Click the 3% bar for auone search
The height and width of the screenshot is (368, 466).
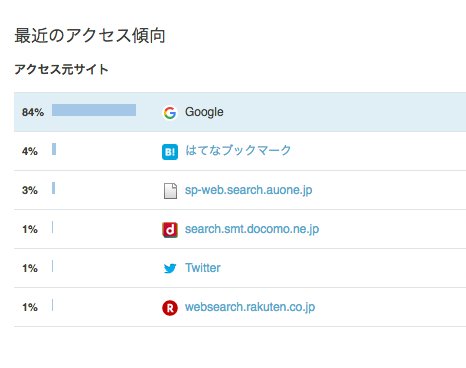pos(54,188)
